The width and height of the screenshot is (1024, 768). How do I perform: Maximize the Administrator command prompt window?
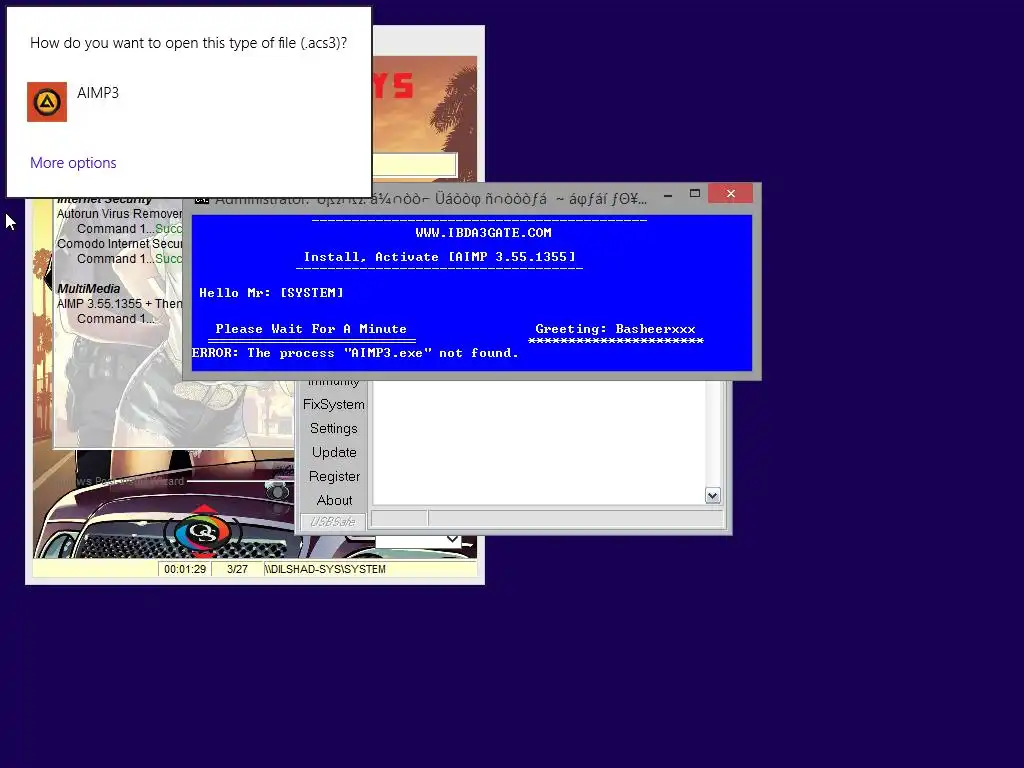[695, 194]
